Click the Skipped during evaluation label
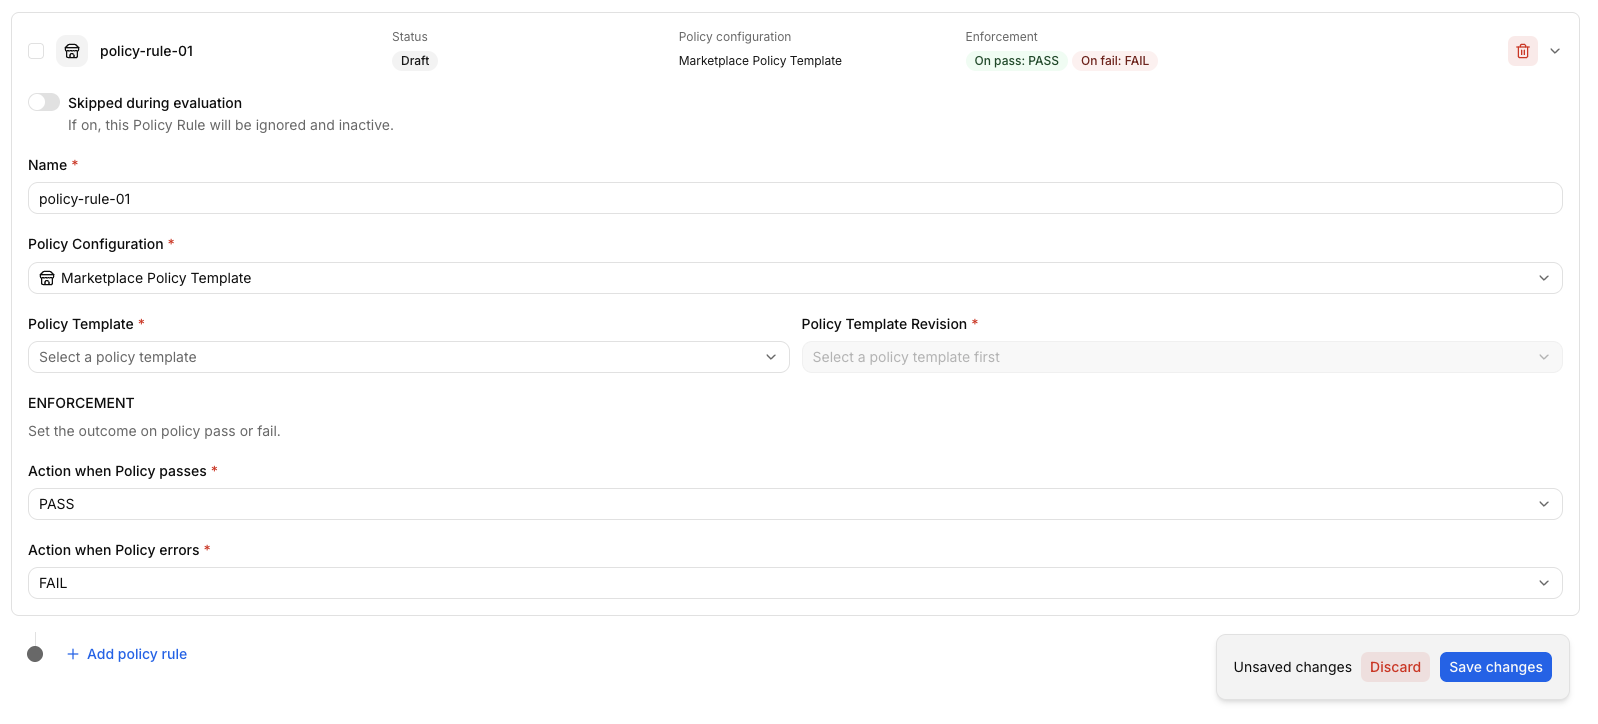The image size is (1598, 724). pos(155,103)
